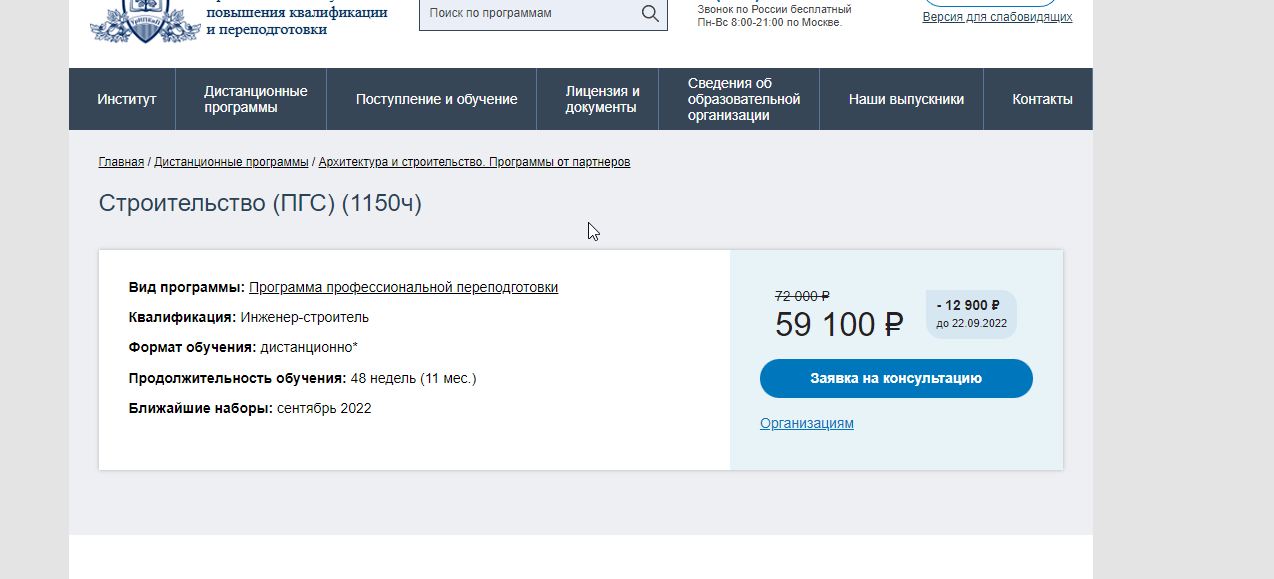Open 'Архитектура и строительство' breadcrumb link
Image resolution: width=1274 pixels, height=579 pixels.
pos(474,162)
